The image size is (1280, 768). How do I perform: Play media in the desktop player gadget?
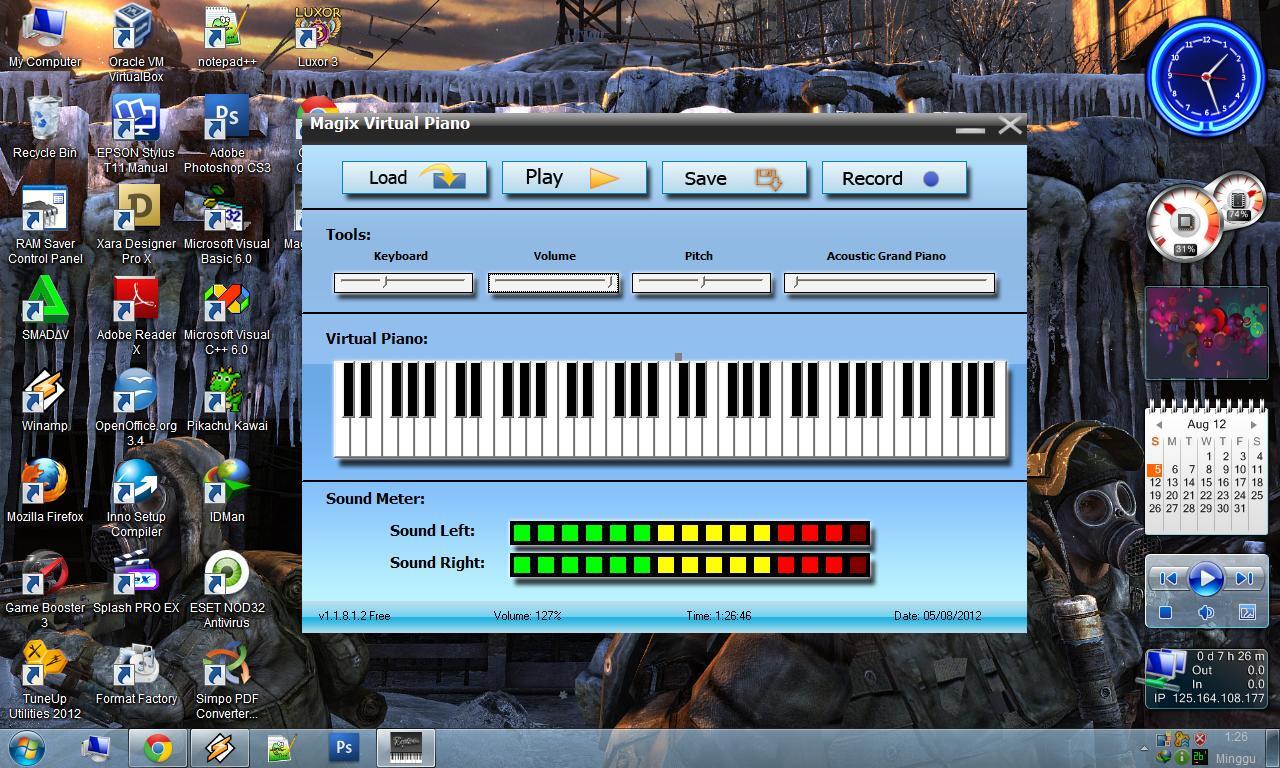pos(1206,578)
